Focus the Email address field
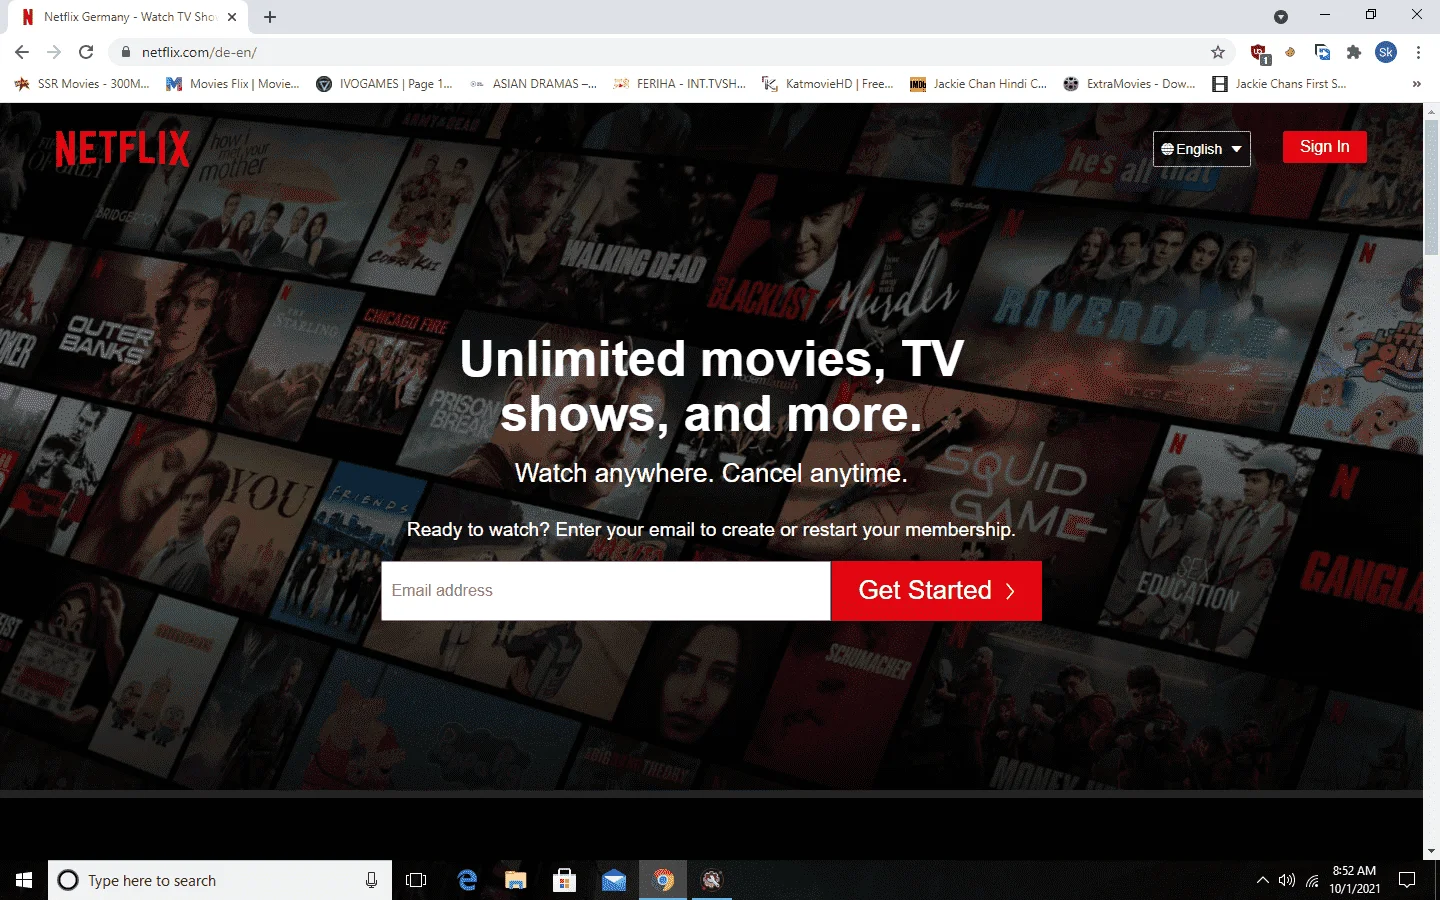Viewport: 1440px width, 900px height. 605,590
